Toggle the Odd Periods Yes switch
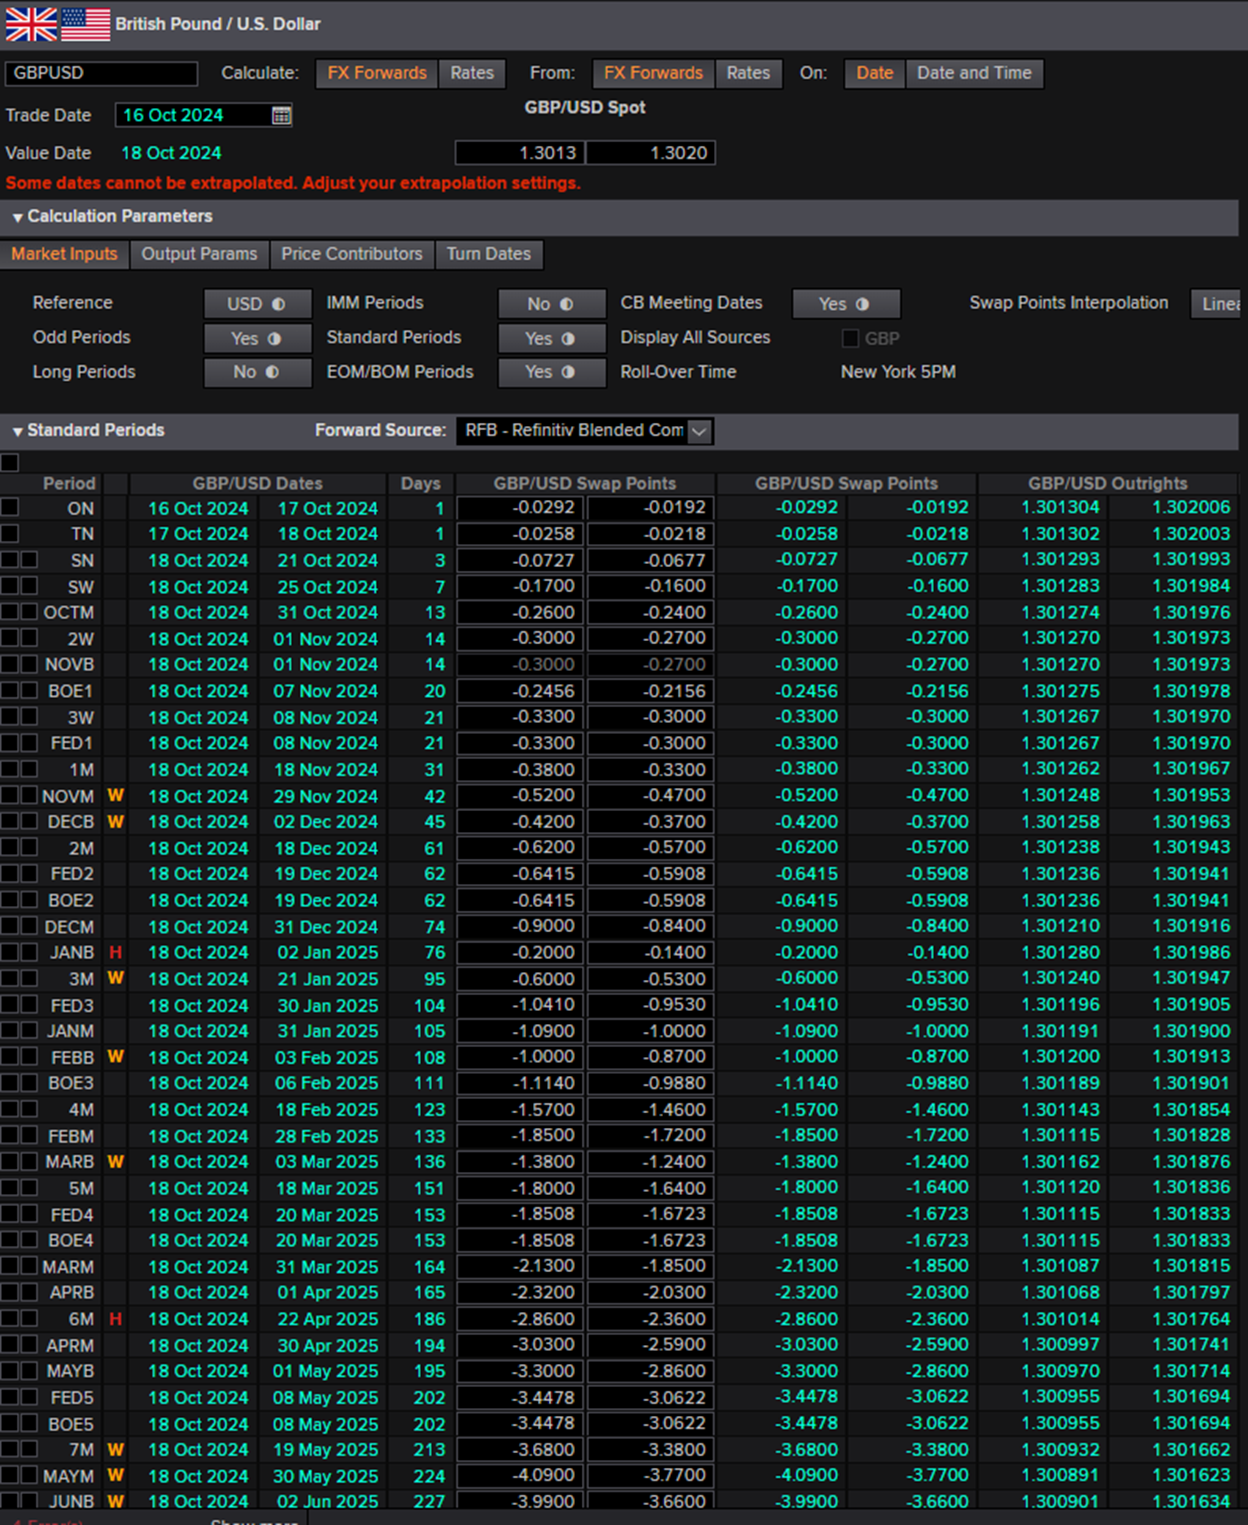Viewport: 1248px width, 1525px height. (x=257, y=338)
